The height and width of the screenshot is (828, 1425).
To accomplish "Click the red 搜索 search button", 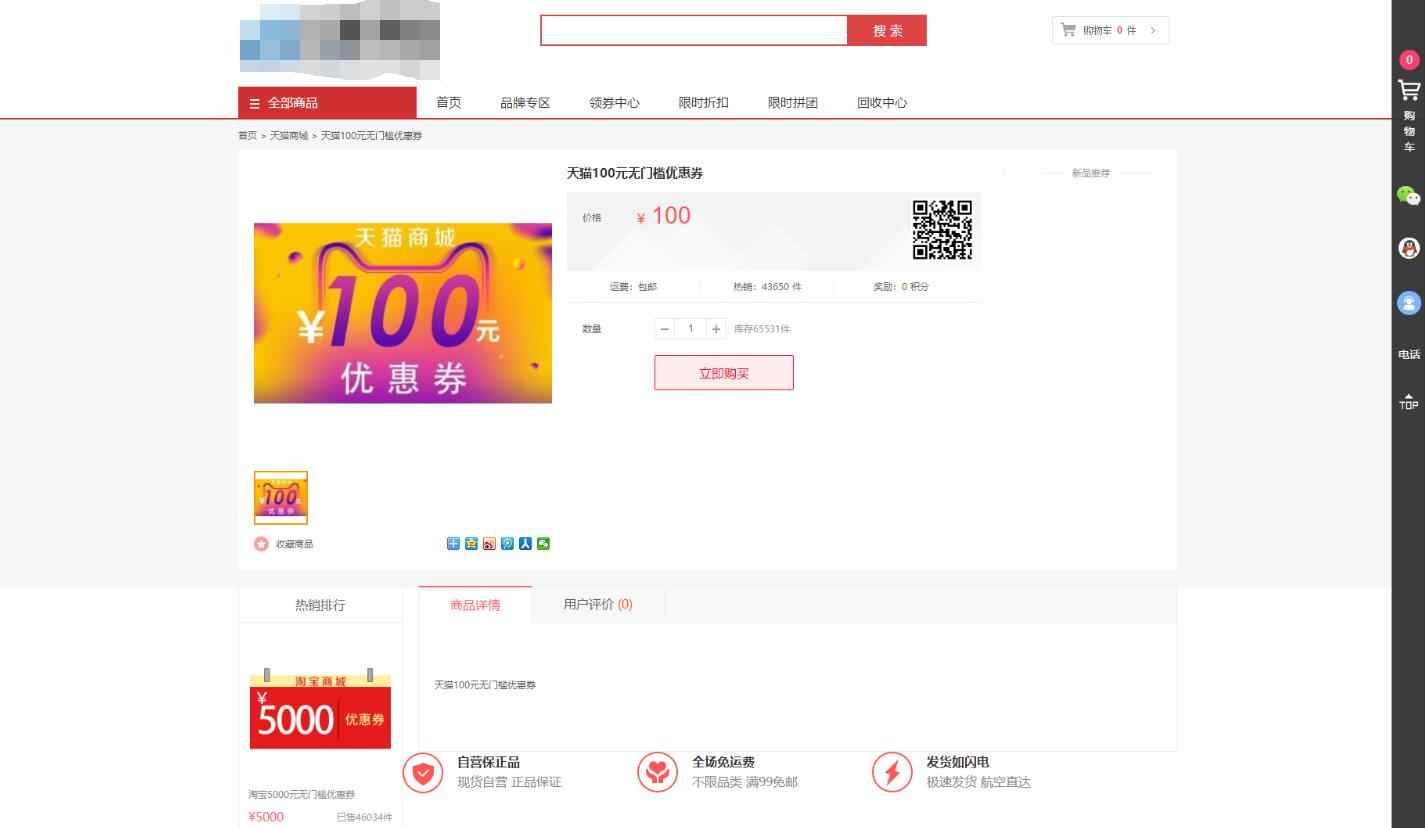I will tap(887, 31).
